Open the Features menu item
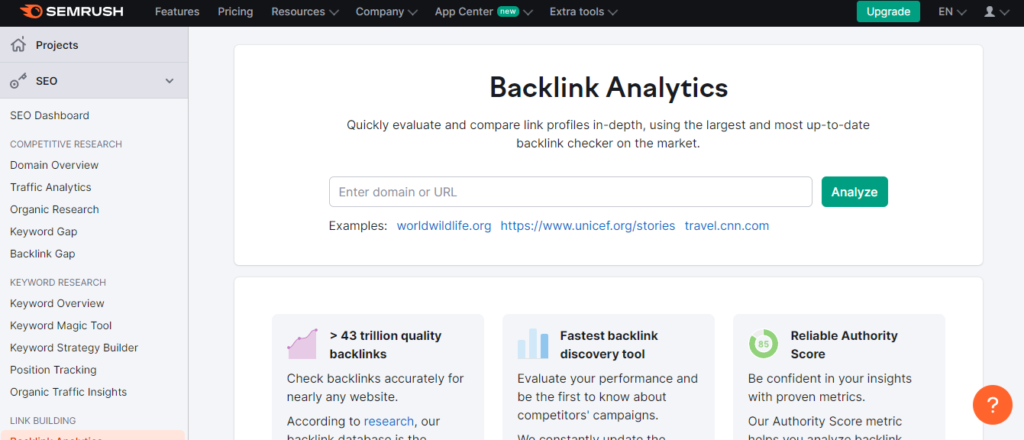 pos(177,12)
